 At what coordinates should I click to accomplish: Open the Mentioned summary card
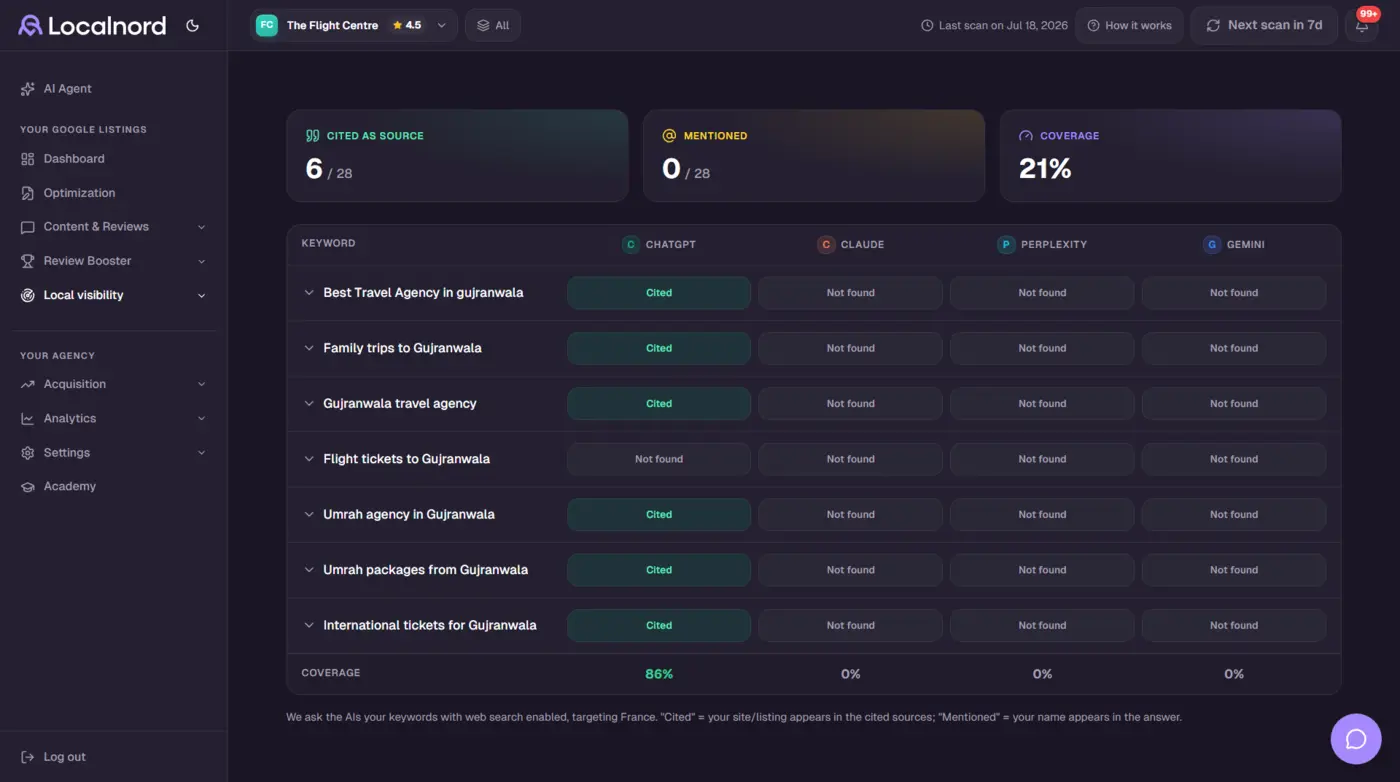coord(814,156)
